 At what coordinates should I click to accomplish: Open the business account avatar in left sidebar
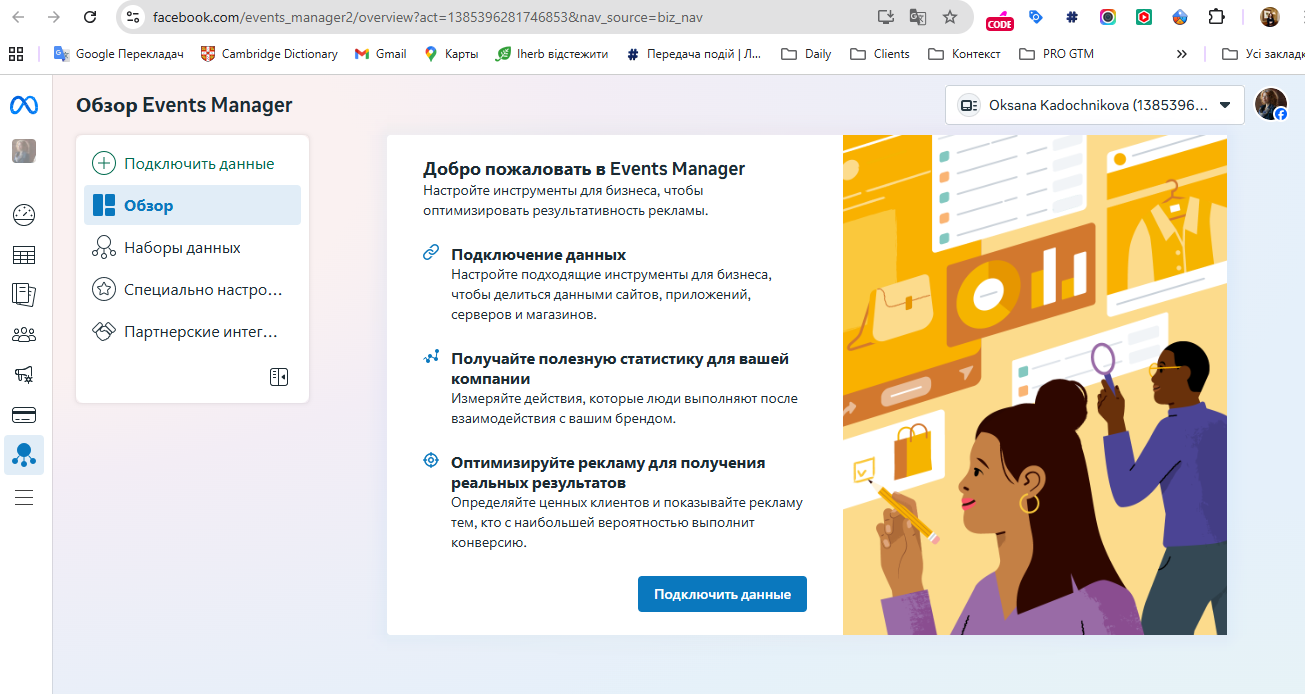click(24, 151)
